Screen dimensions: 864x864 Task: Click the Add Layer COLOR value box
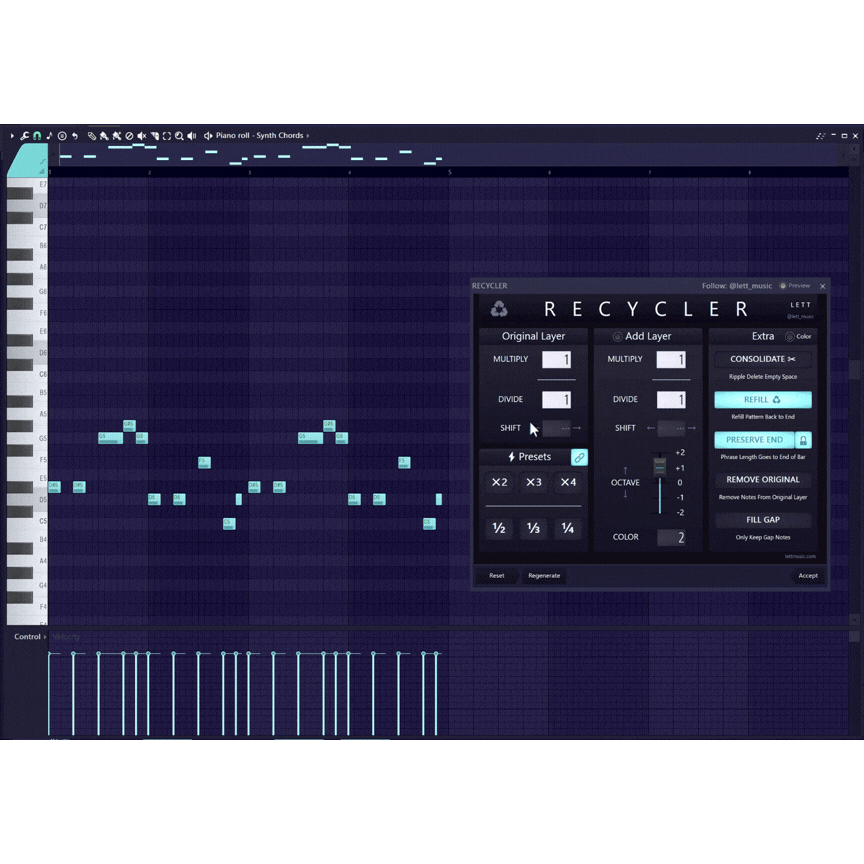[671, 538]
